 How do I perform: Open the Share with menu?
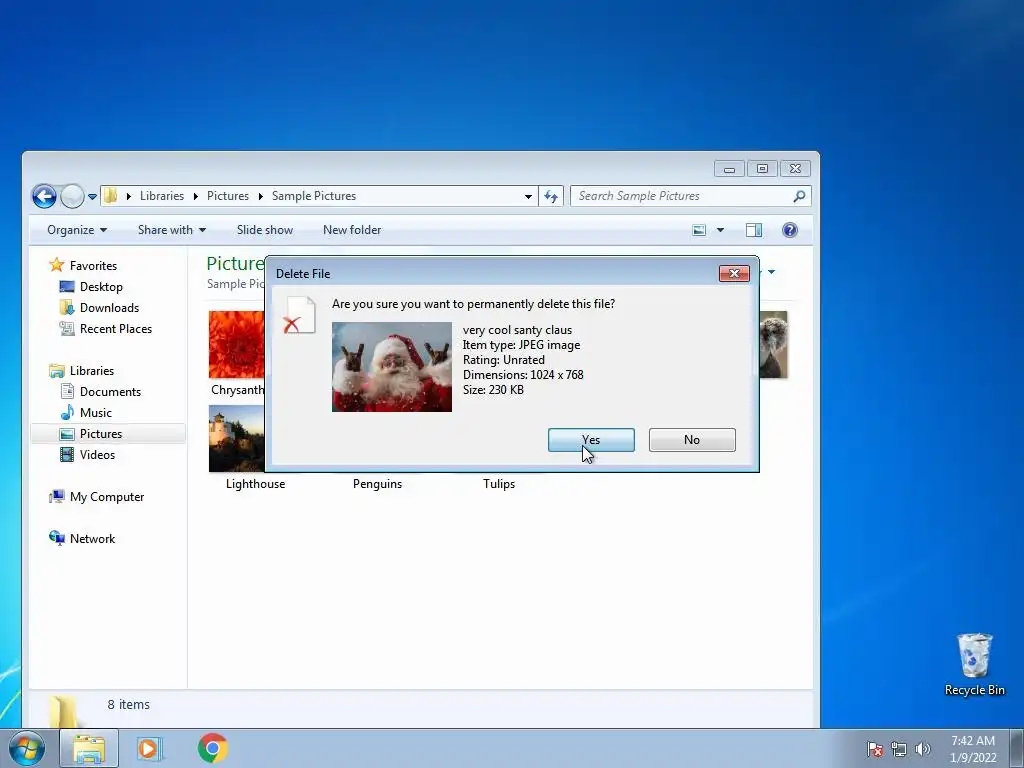pos(172,230)
